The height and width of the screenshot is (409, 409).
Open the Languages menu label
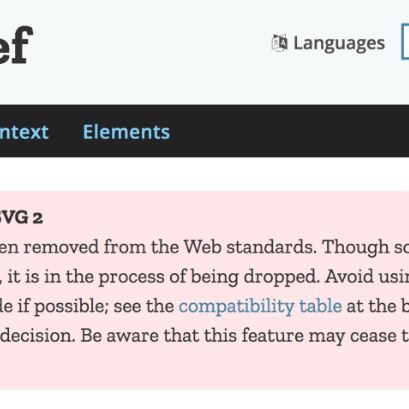(339, 44)
